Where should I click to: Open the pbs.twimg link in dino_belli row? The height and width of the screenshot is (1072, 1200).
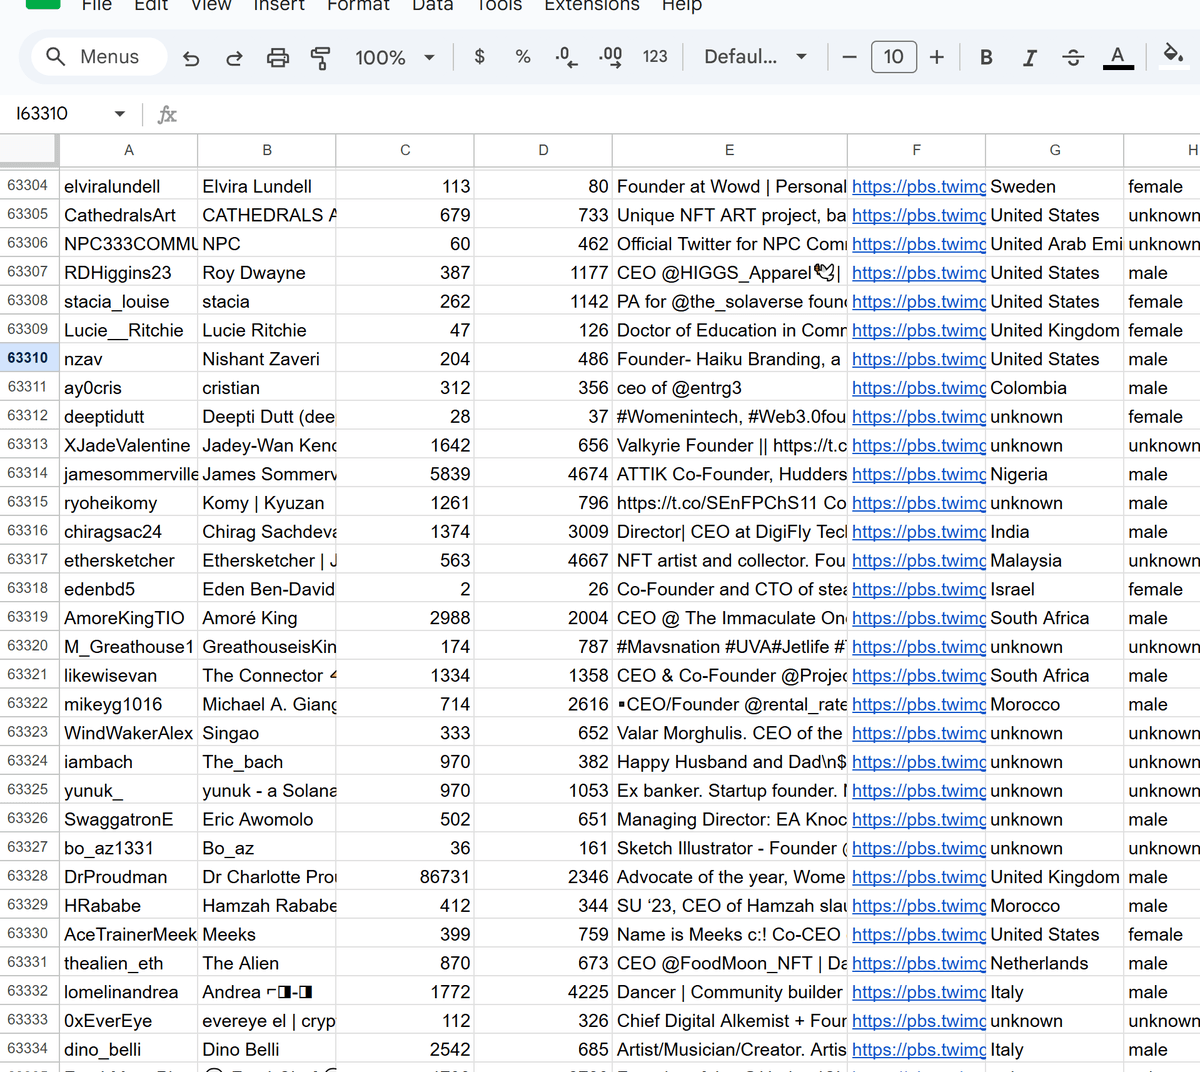click(919, 1050)
